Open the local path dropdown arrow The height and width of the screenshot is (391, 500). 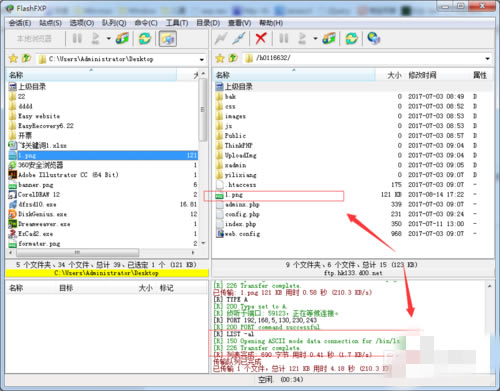tap(202, 60)
